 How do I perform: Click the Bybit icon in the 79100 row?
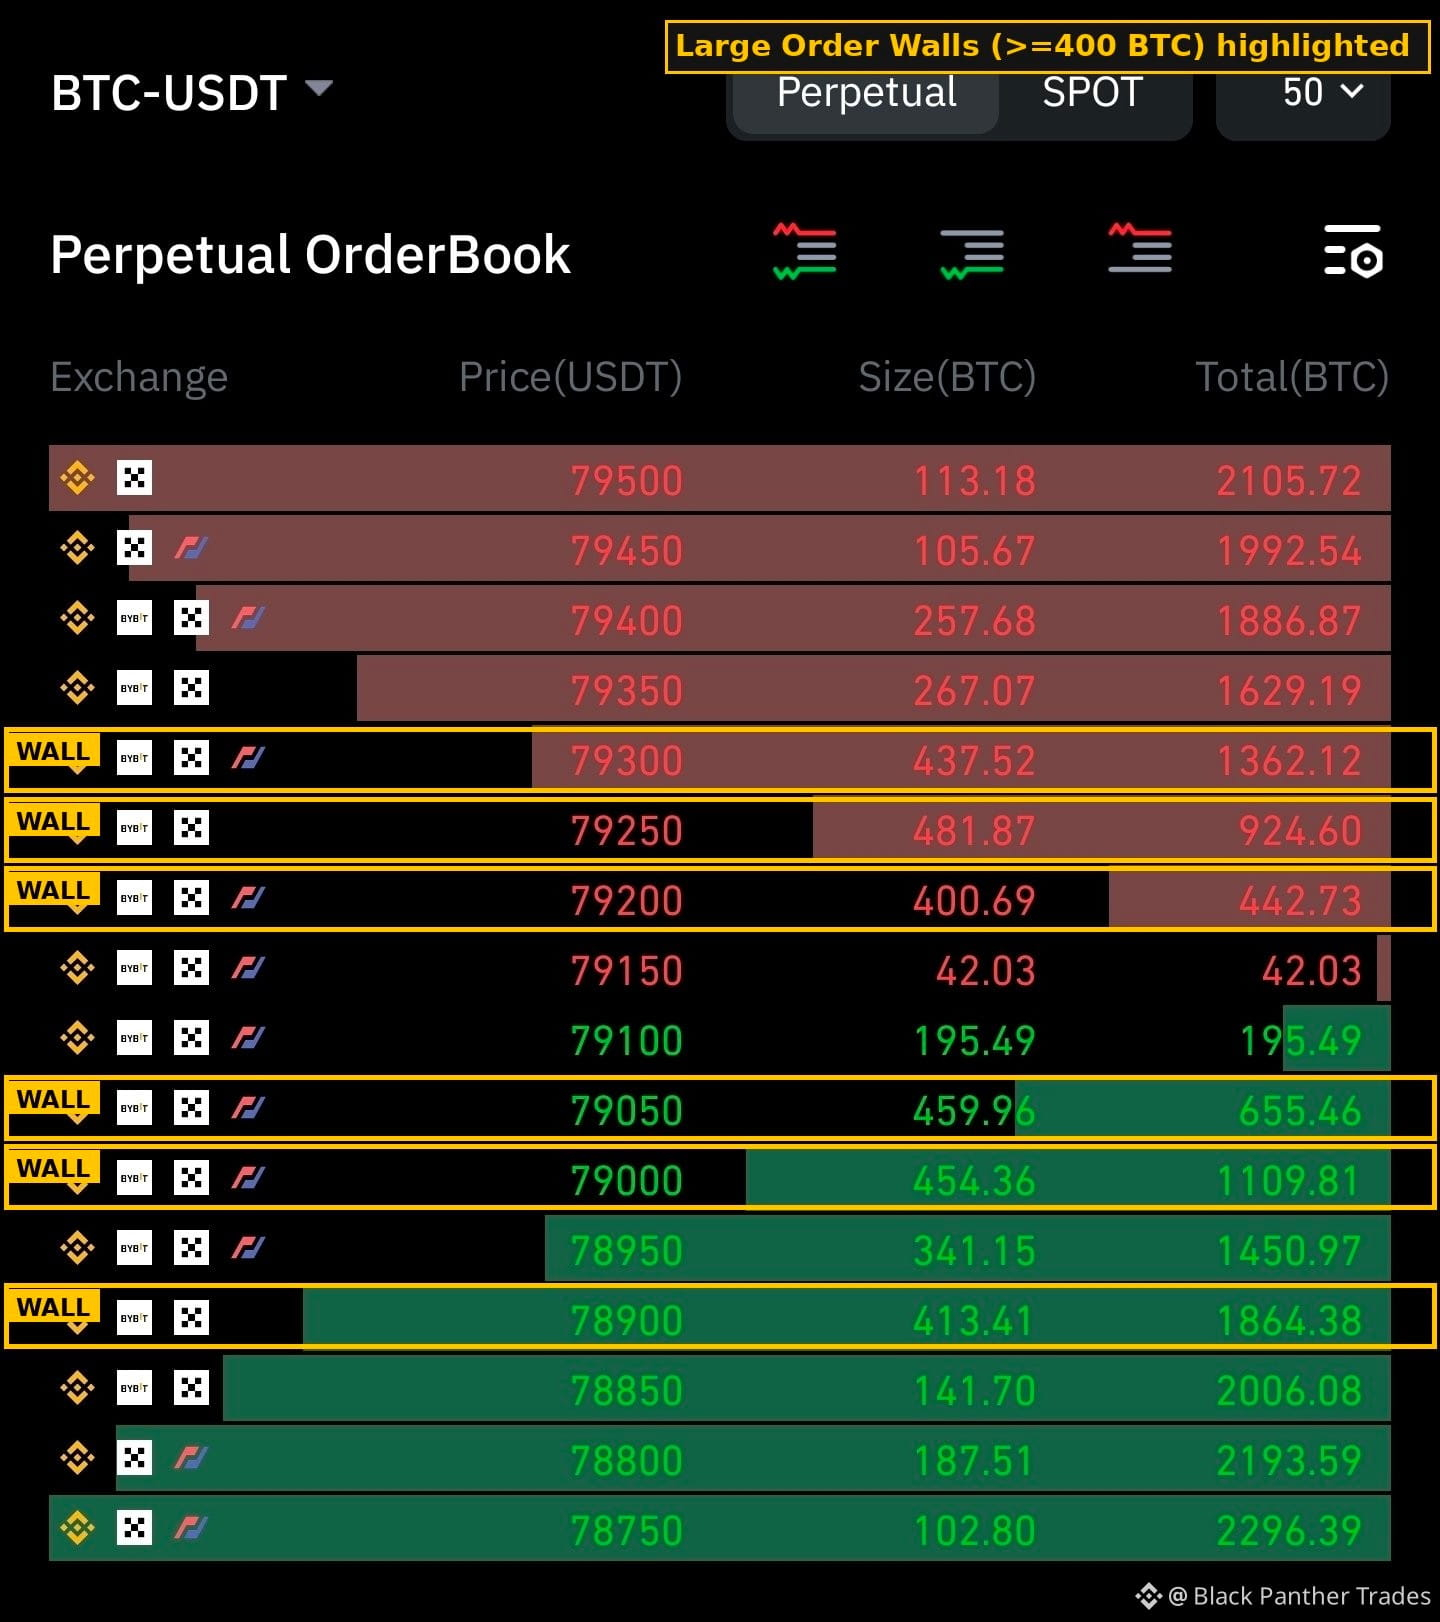pyautogui.click(x=134, y=1038)
